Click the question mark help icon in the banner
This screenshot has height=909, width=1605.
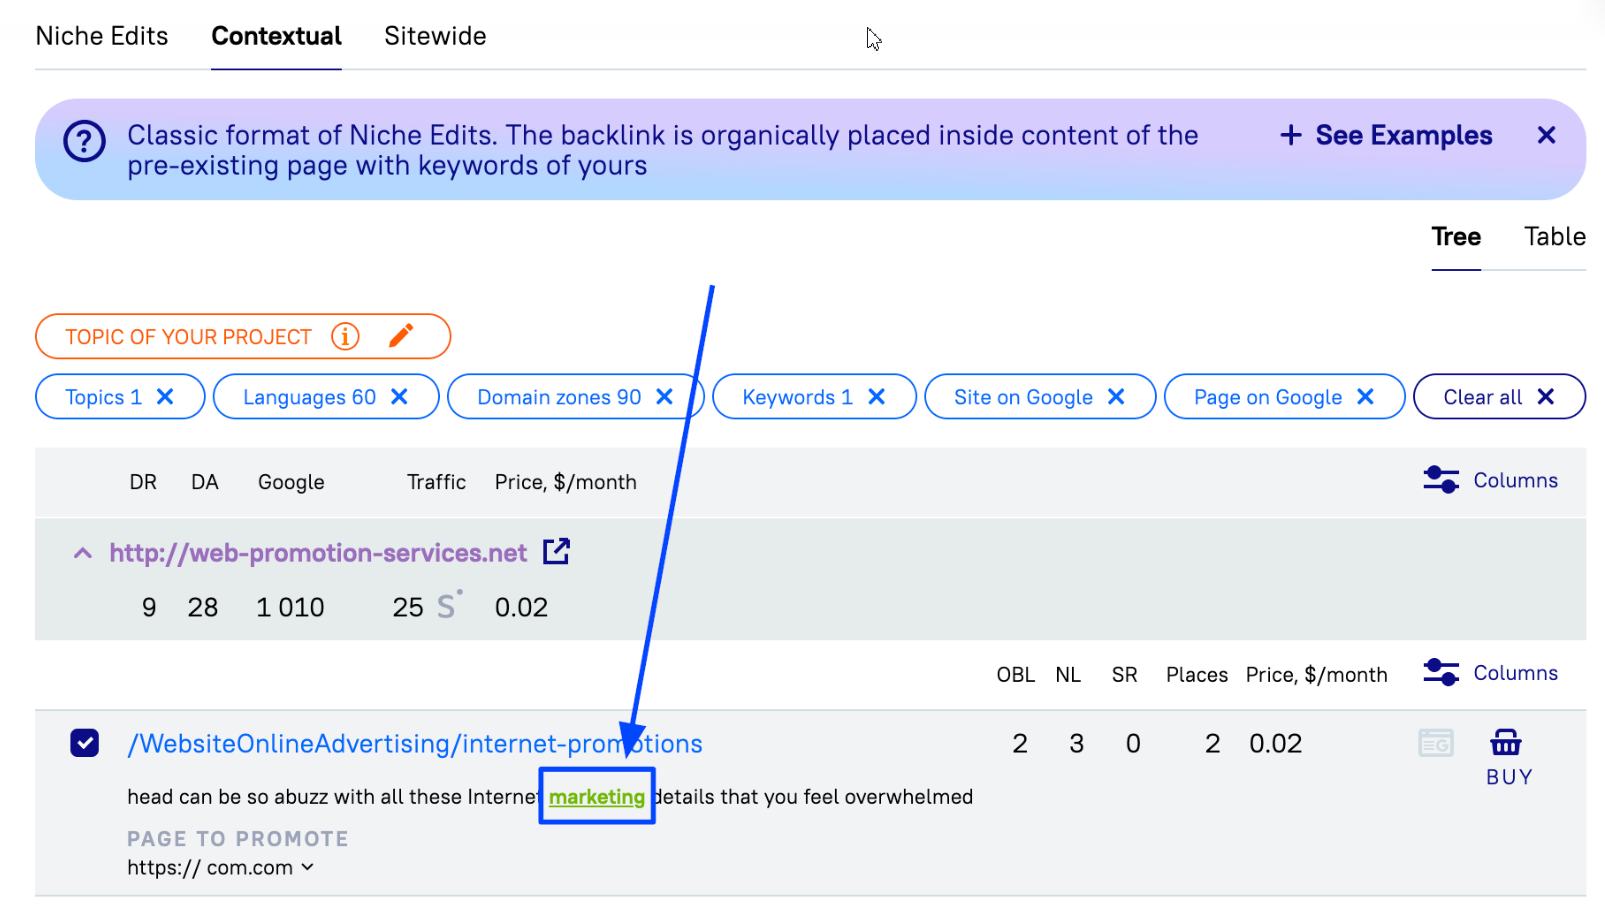[x=84, y=142]
